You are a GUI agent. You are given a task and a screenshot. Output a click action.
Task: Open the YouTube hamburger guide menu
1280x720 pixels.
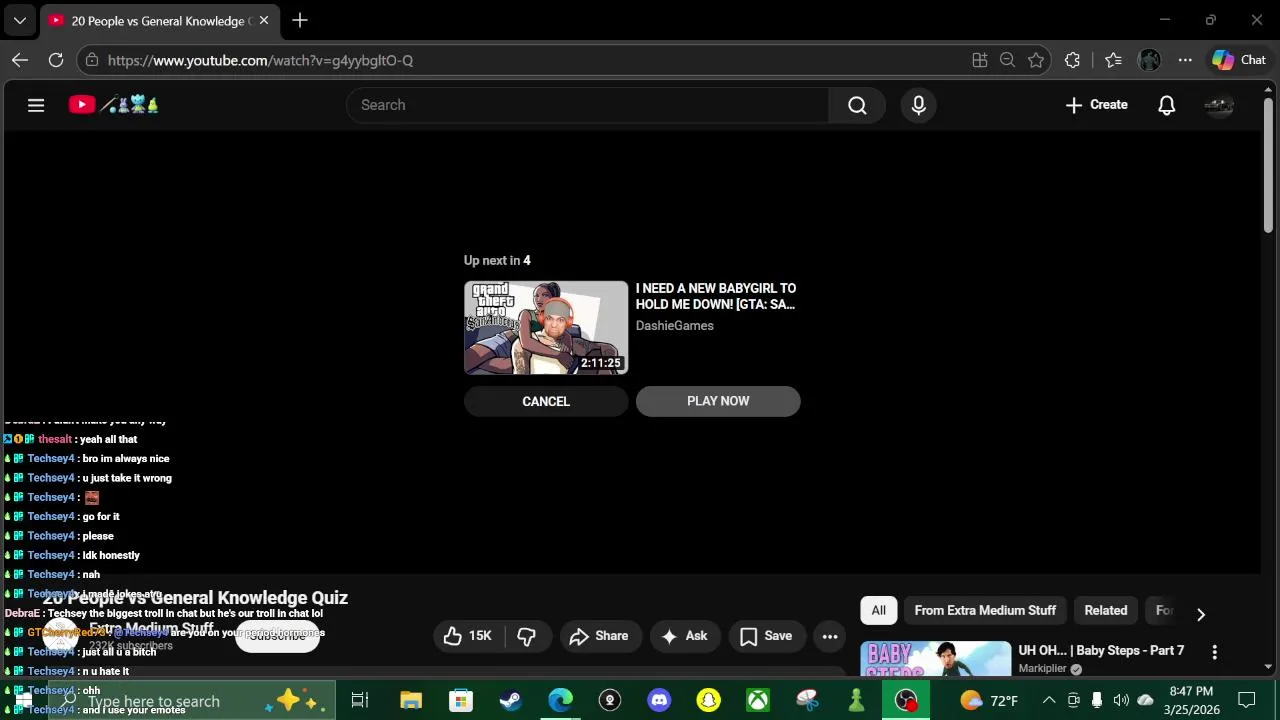(x=36, y=105)
